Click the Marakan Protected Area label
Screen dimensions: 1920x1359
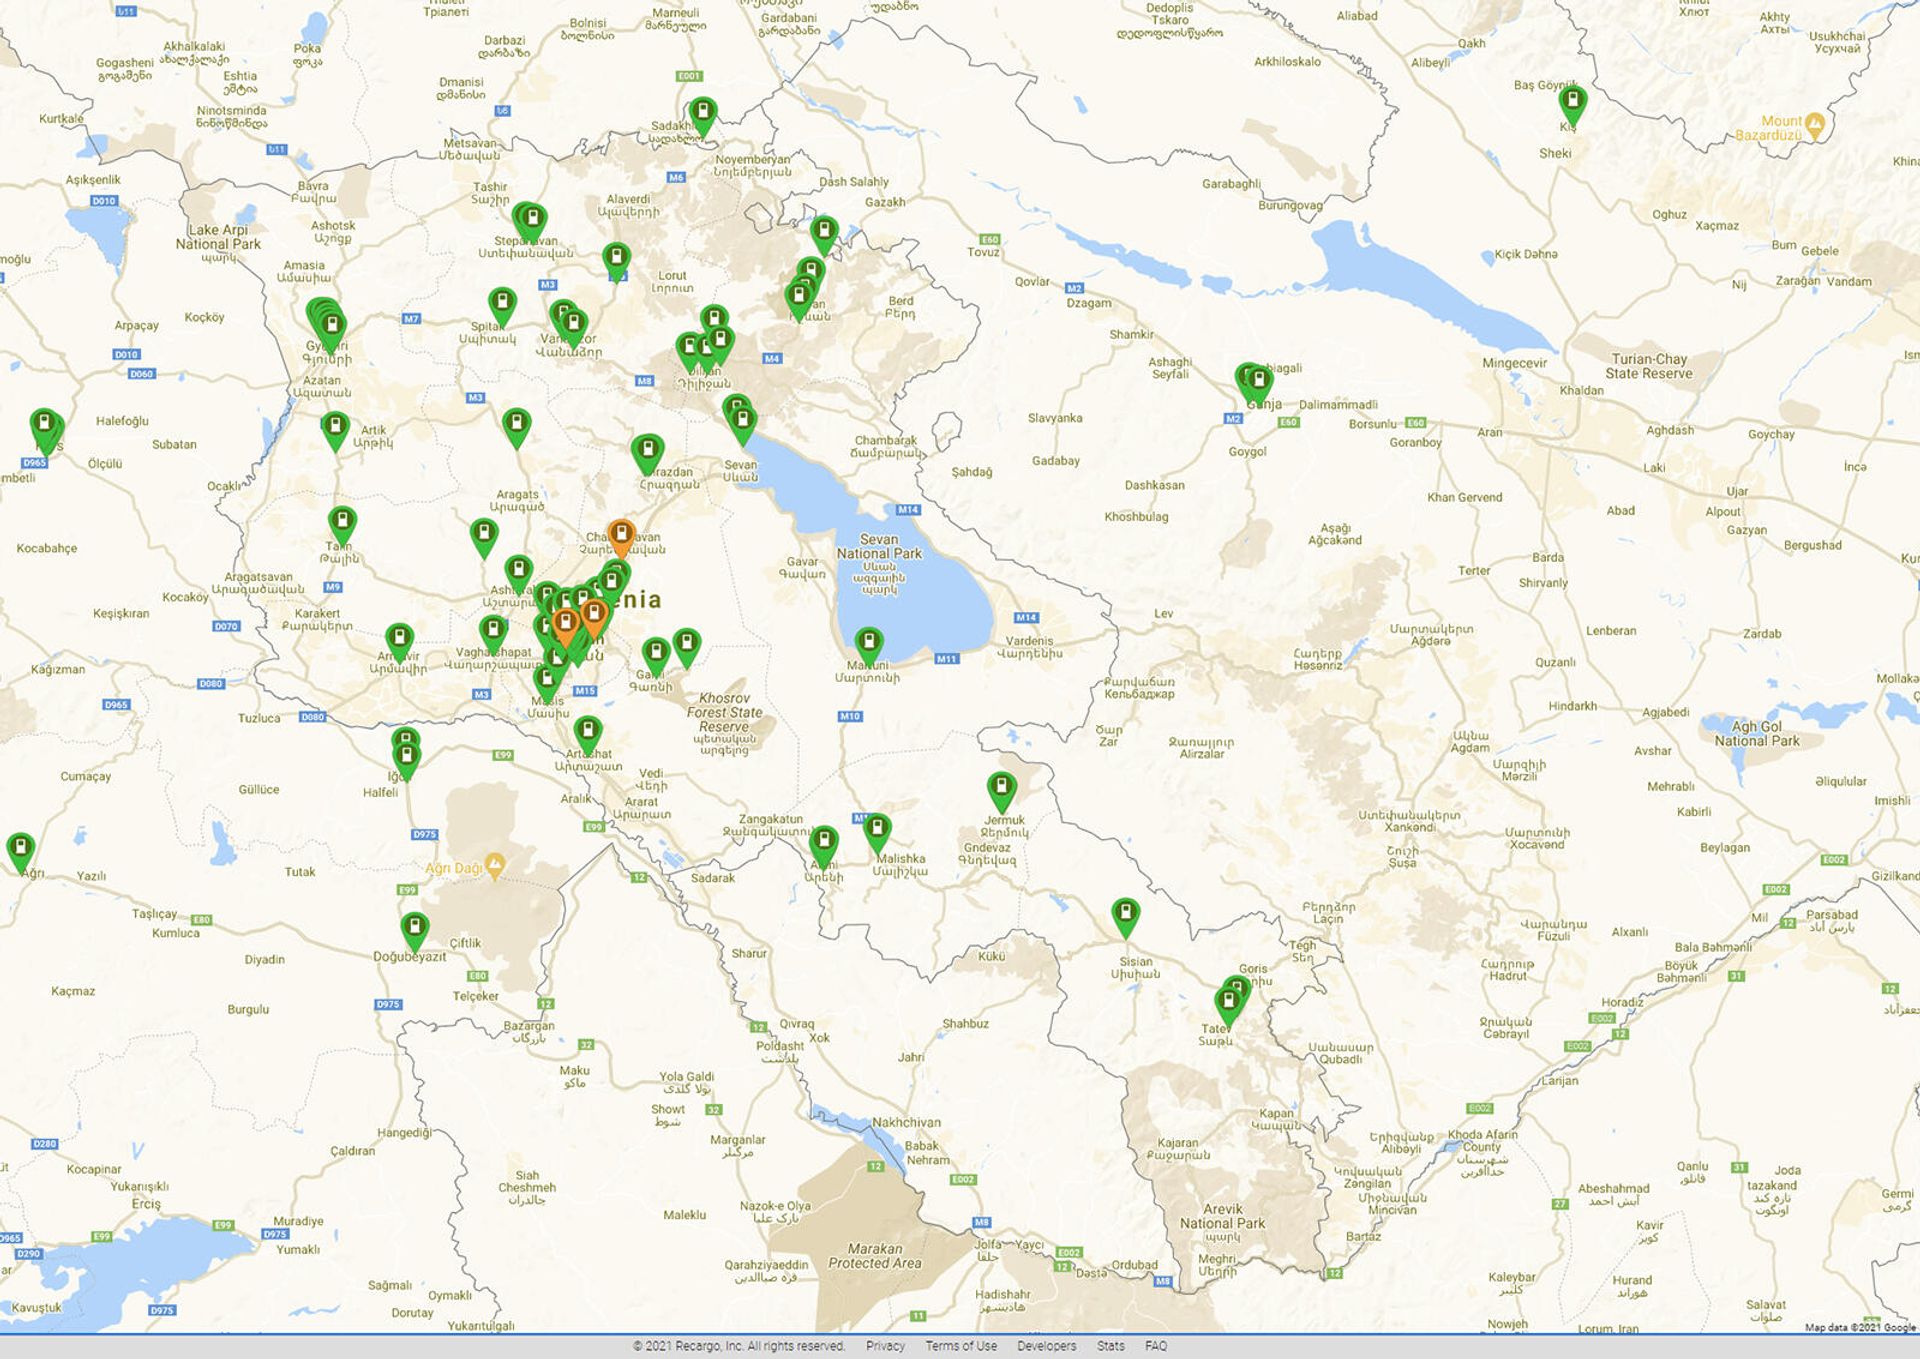pyautogui.click(x=875, y=1256)
